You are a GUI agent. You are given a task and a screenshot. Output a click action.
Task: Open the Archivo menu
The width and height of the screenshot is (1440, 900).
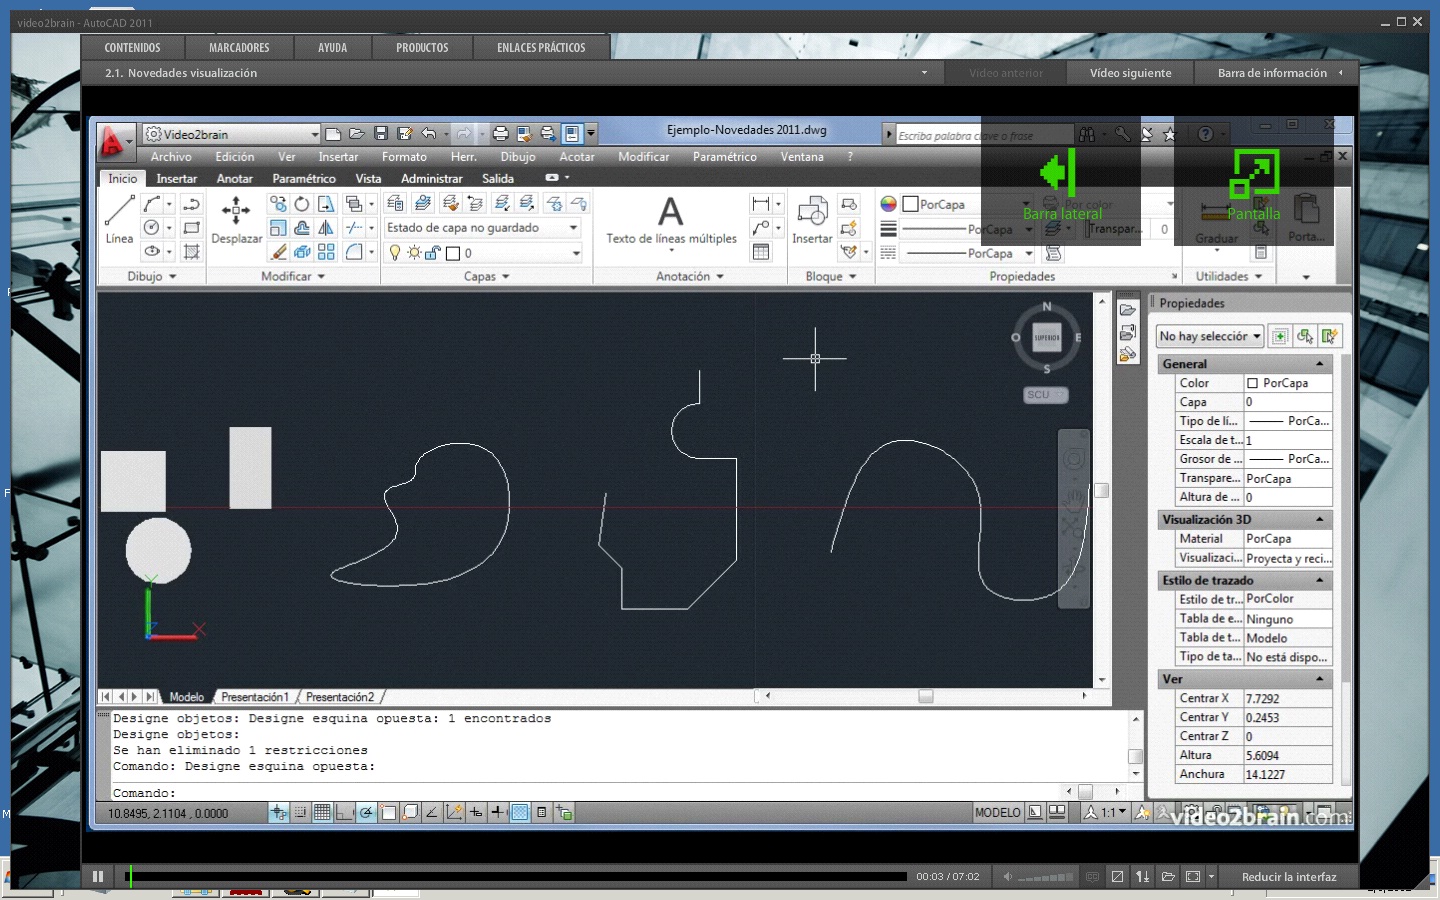(x=171, y=157)
